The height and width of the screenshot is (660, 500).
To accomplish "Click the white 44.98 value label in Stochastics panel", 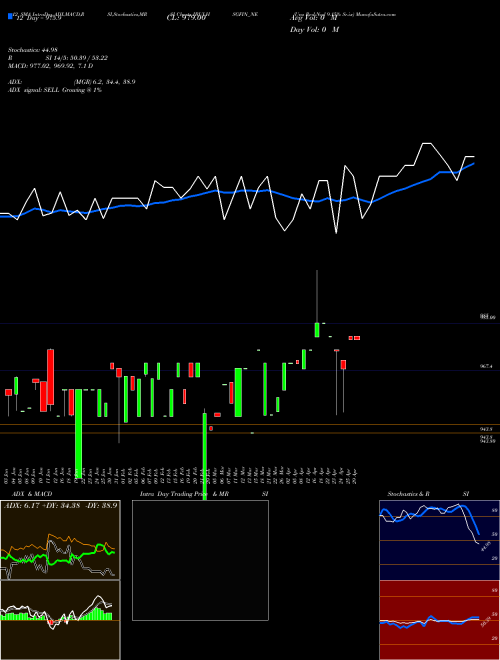I will (x=487, y=546).
